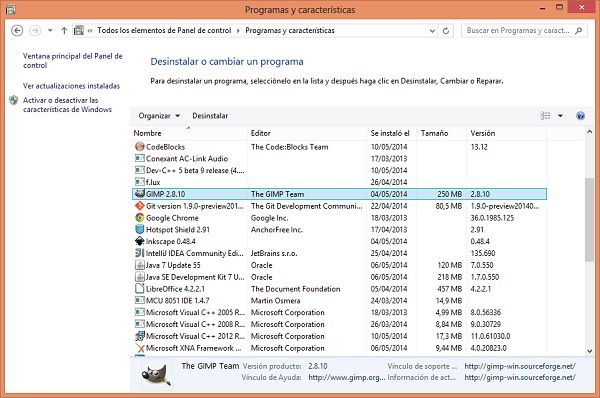Click date 22/04/2014 in Git row
This screenshot has height=398, width=600.
[389, 206]
